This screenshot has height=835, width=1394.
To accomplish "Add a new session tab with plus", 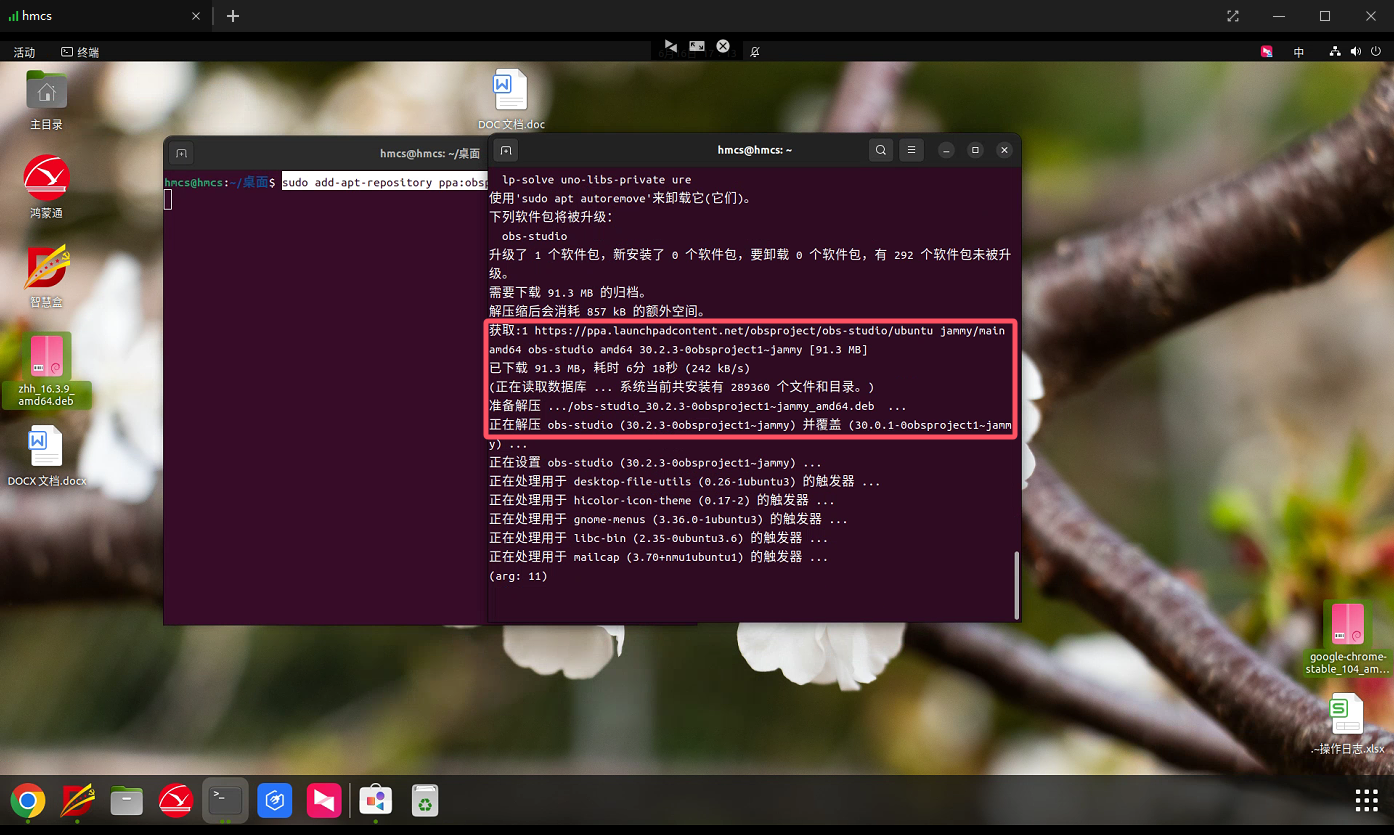I will [233, 16].
